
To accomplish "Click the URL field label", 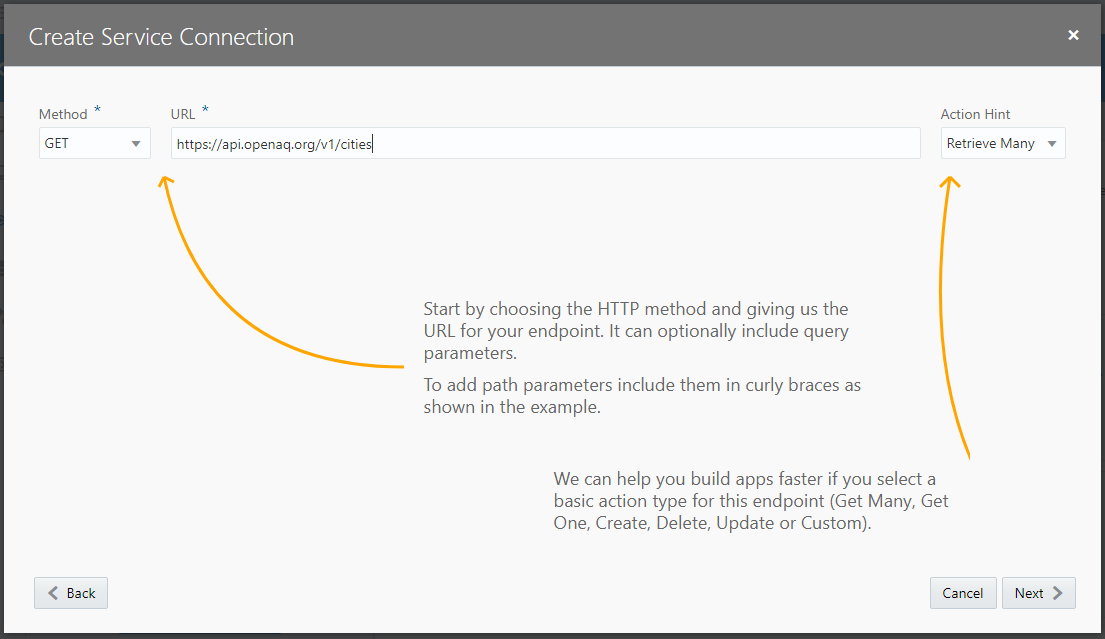I will click(183, 115).
